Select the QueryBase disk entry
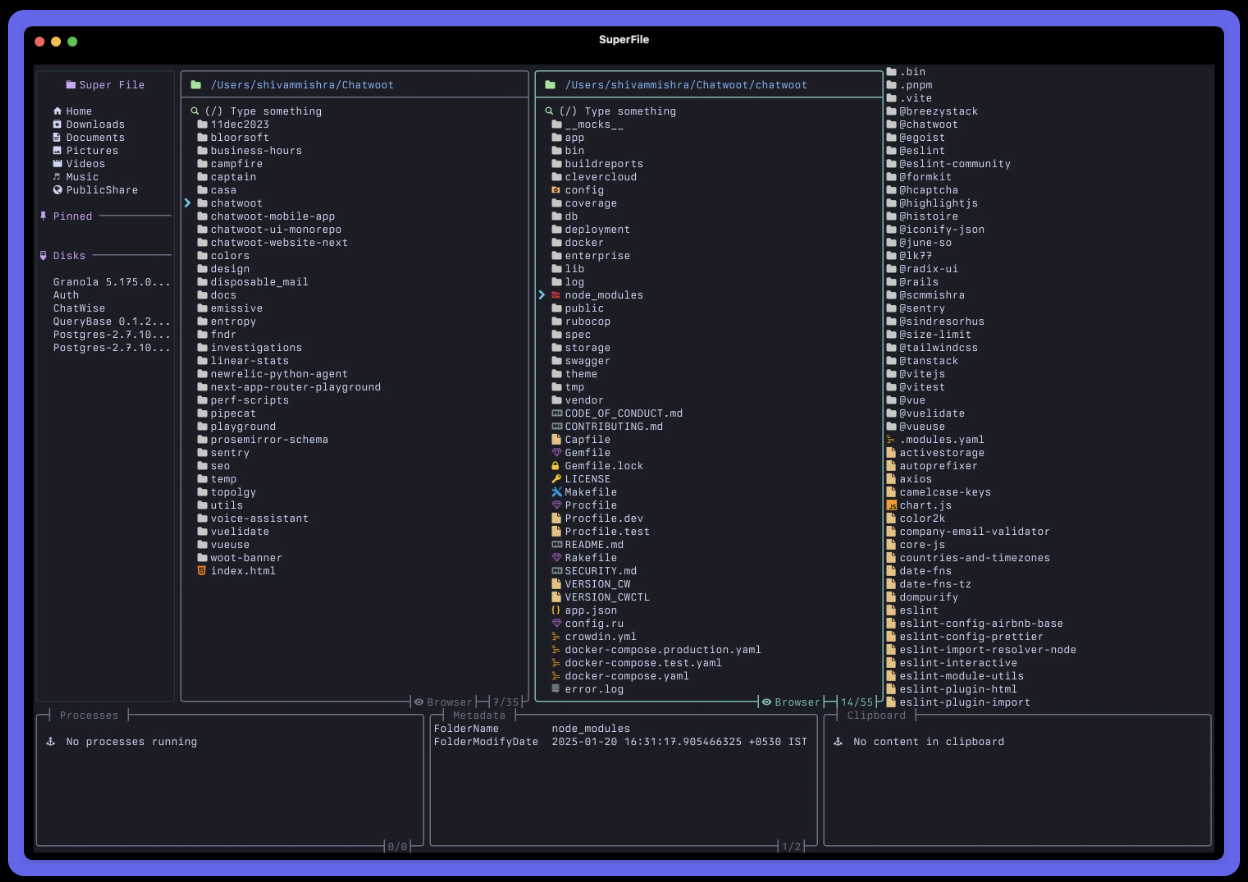This screenshot has height=882, width=1248. 112,322
